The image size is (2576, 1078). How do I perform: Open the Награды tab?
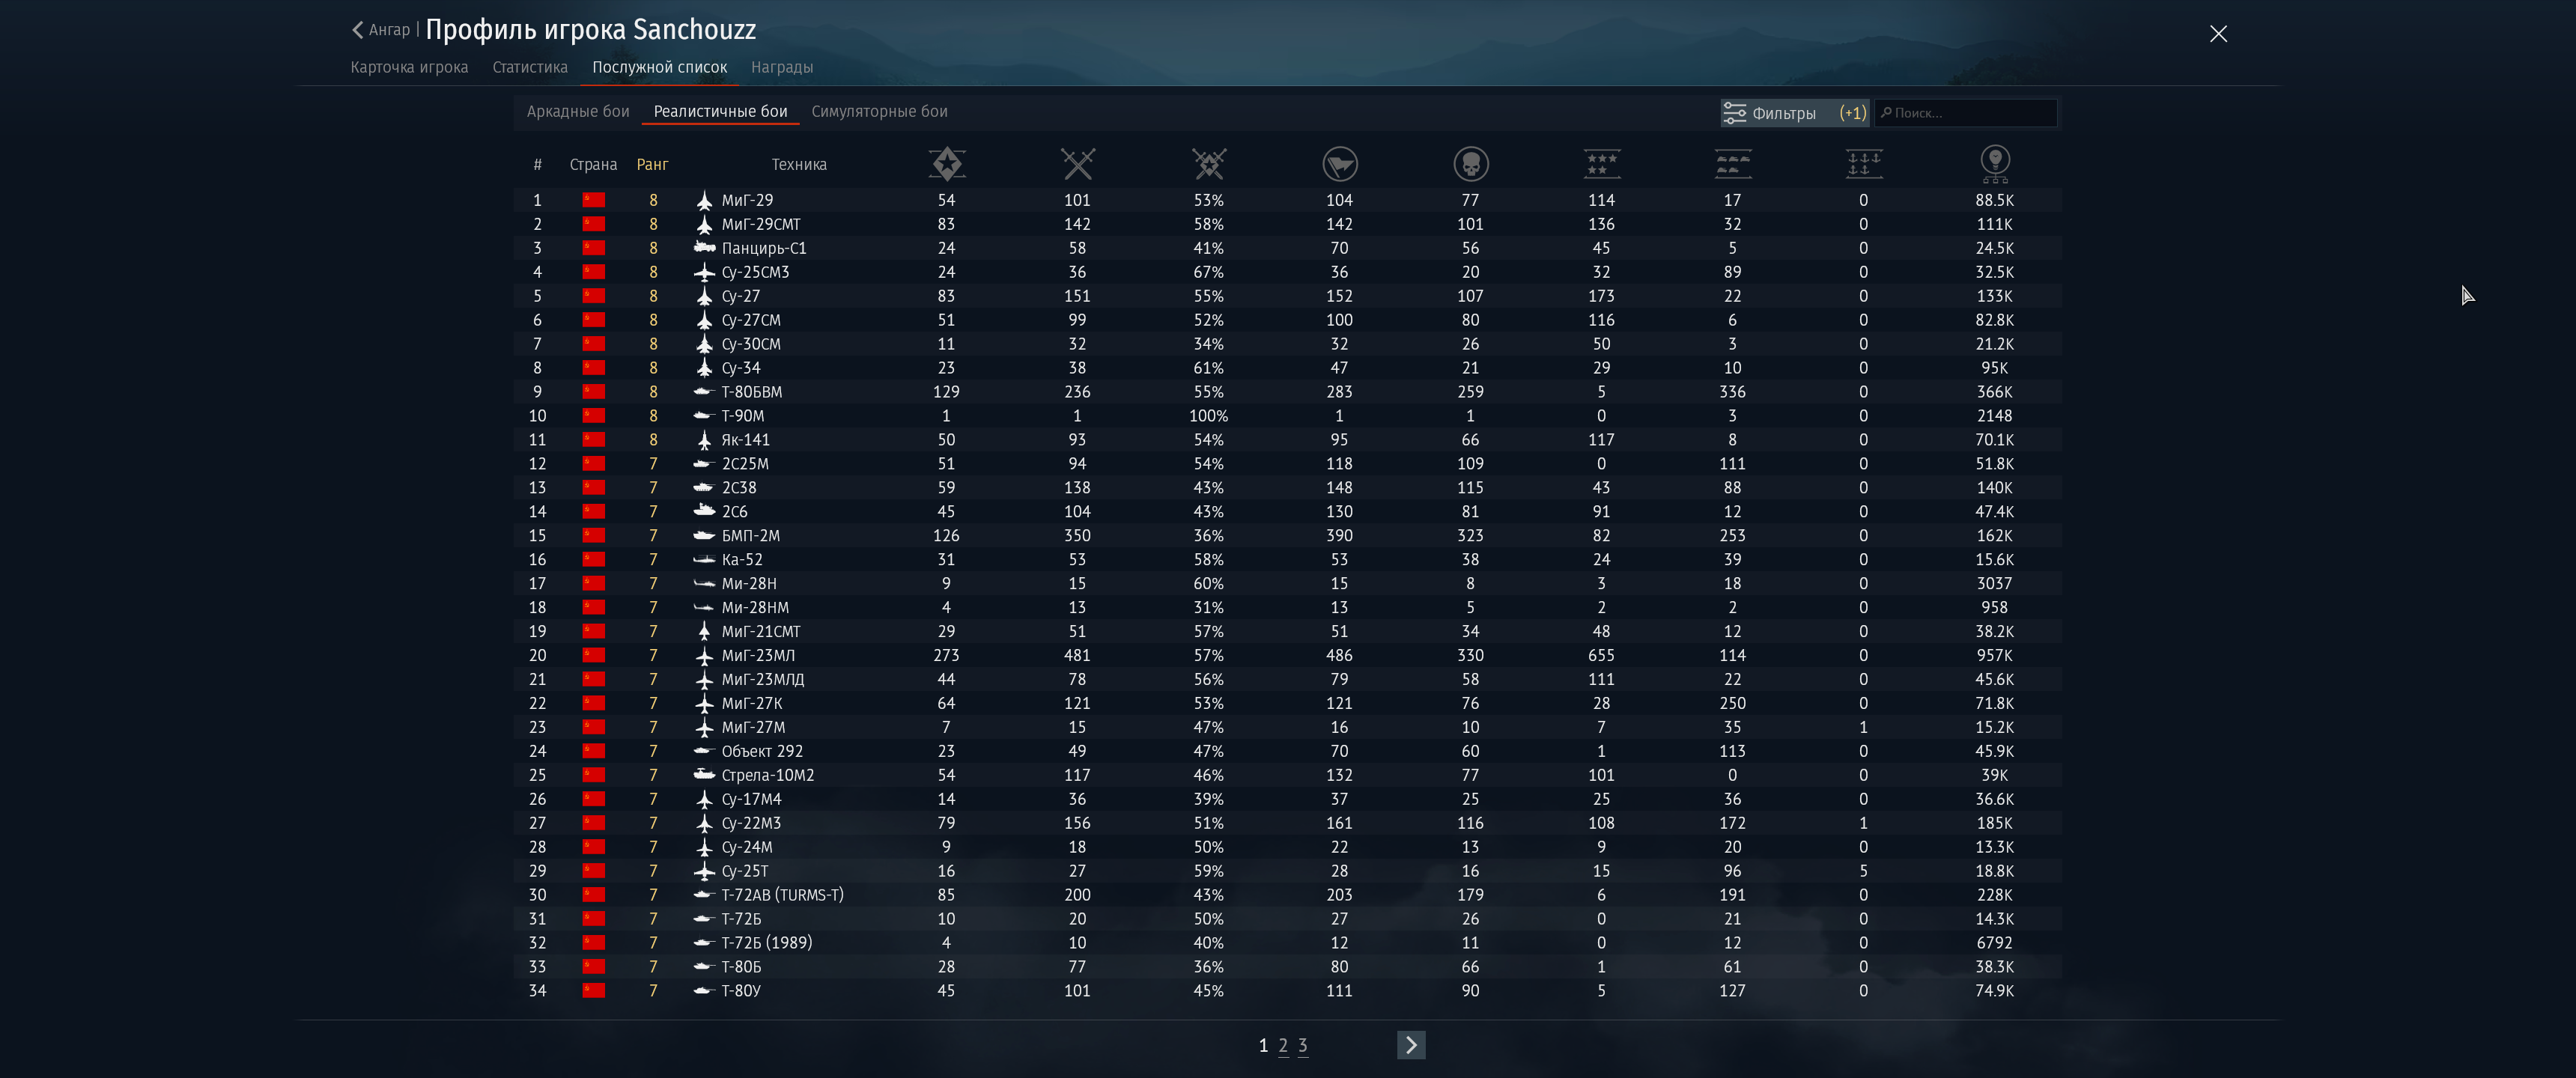pos(782,67)
